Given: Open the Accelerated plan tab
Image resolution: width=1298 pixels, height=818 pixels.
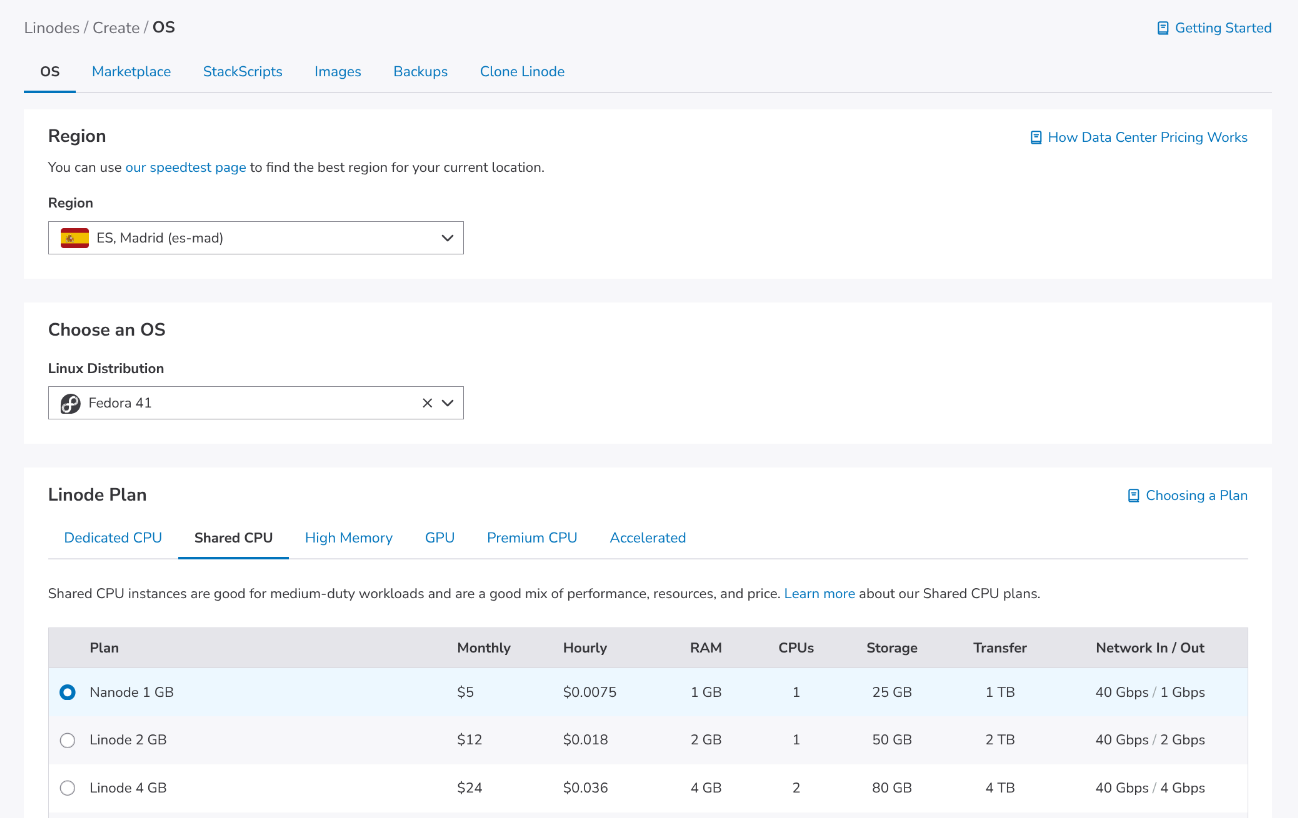Looking at the screenshot, I should [x=648, y=538].
